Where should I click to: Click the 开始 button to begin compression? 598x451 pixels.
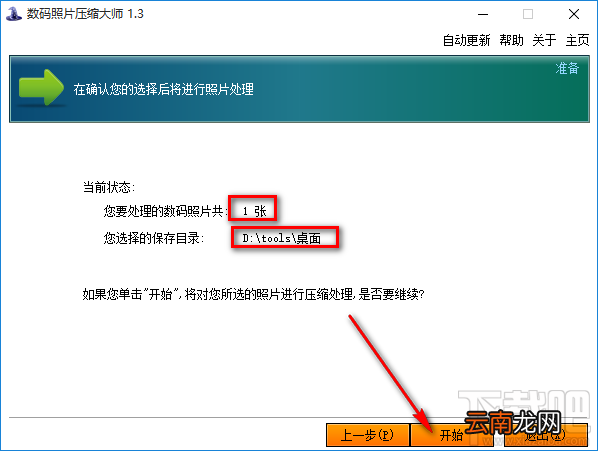point(452,435)
